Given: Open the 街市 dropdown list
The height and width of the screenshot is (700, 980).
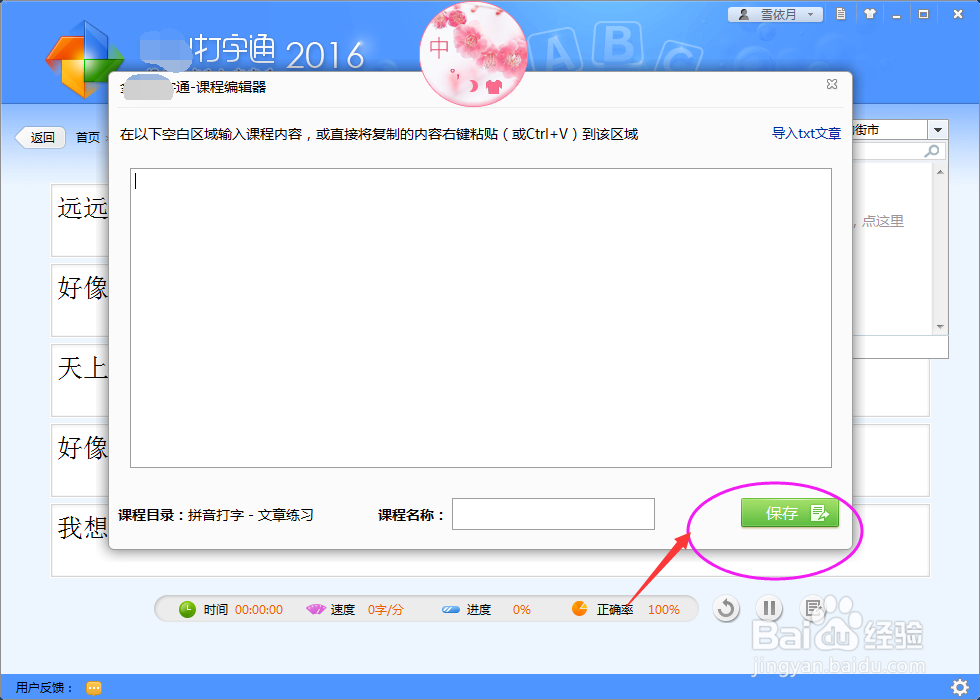Looking at the screenshot, I should (x=937, y=129).
